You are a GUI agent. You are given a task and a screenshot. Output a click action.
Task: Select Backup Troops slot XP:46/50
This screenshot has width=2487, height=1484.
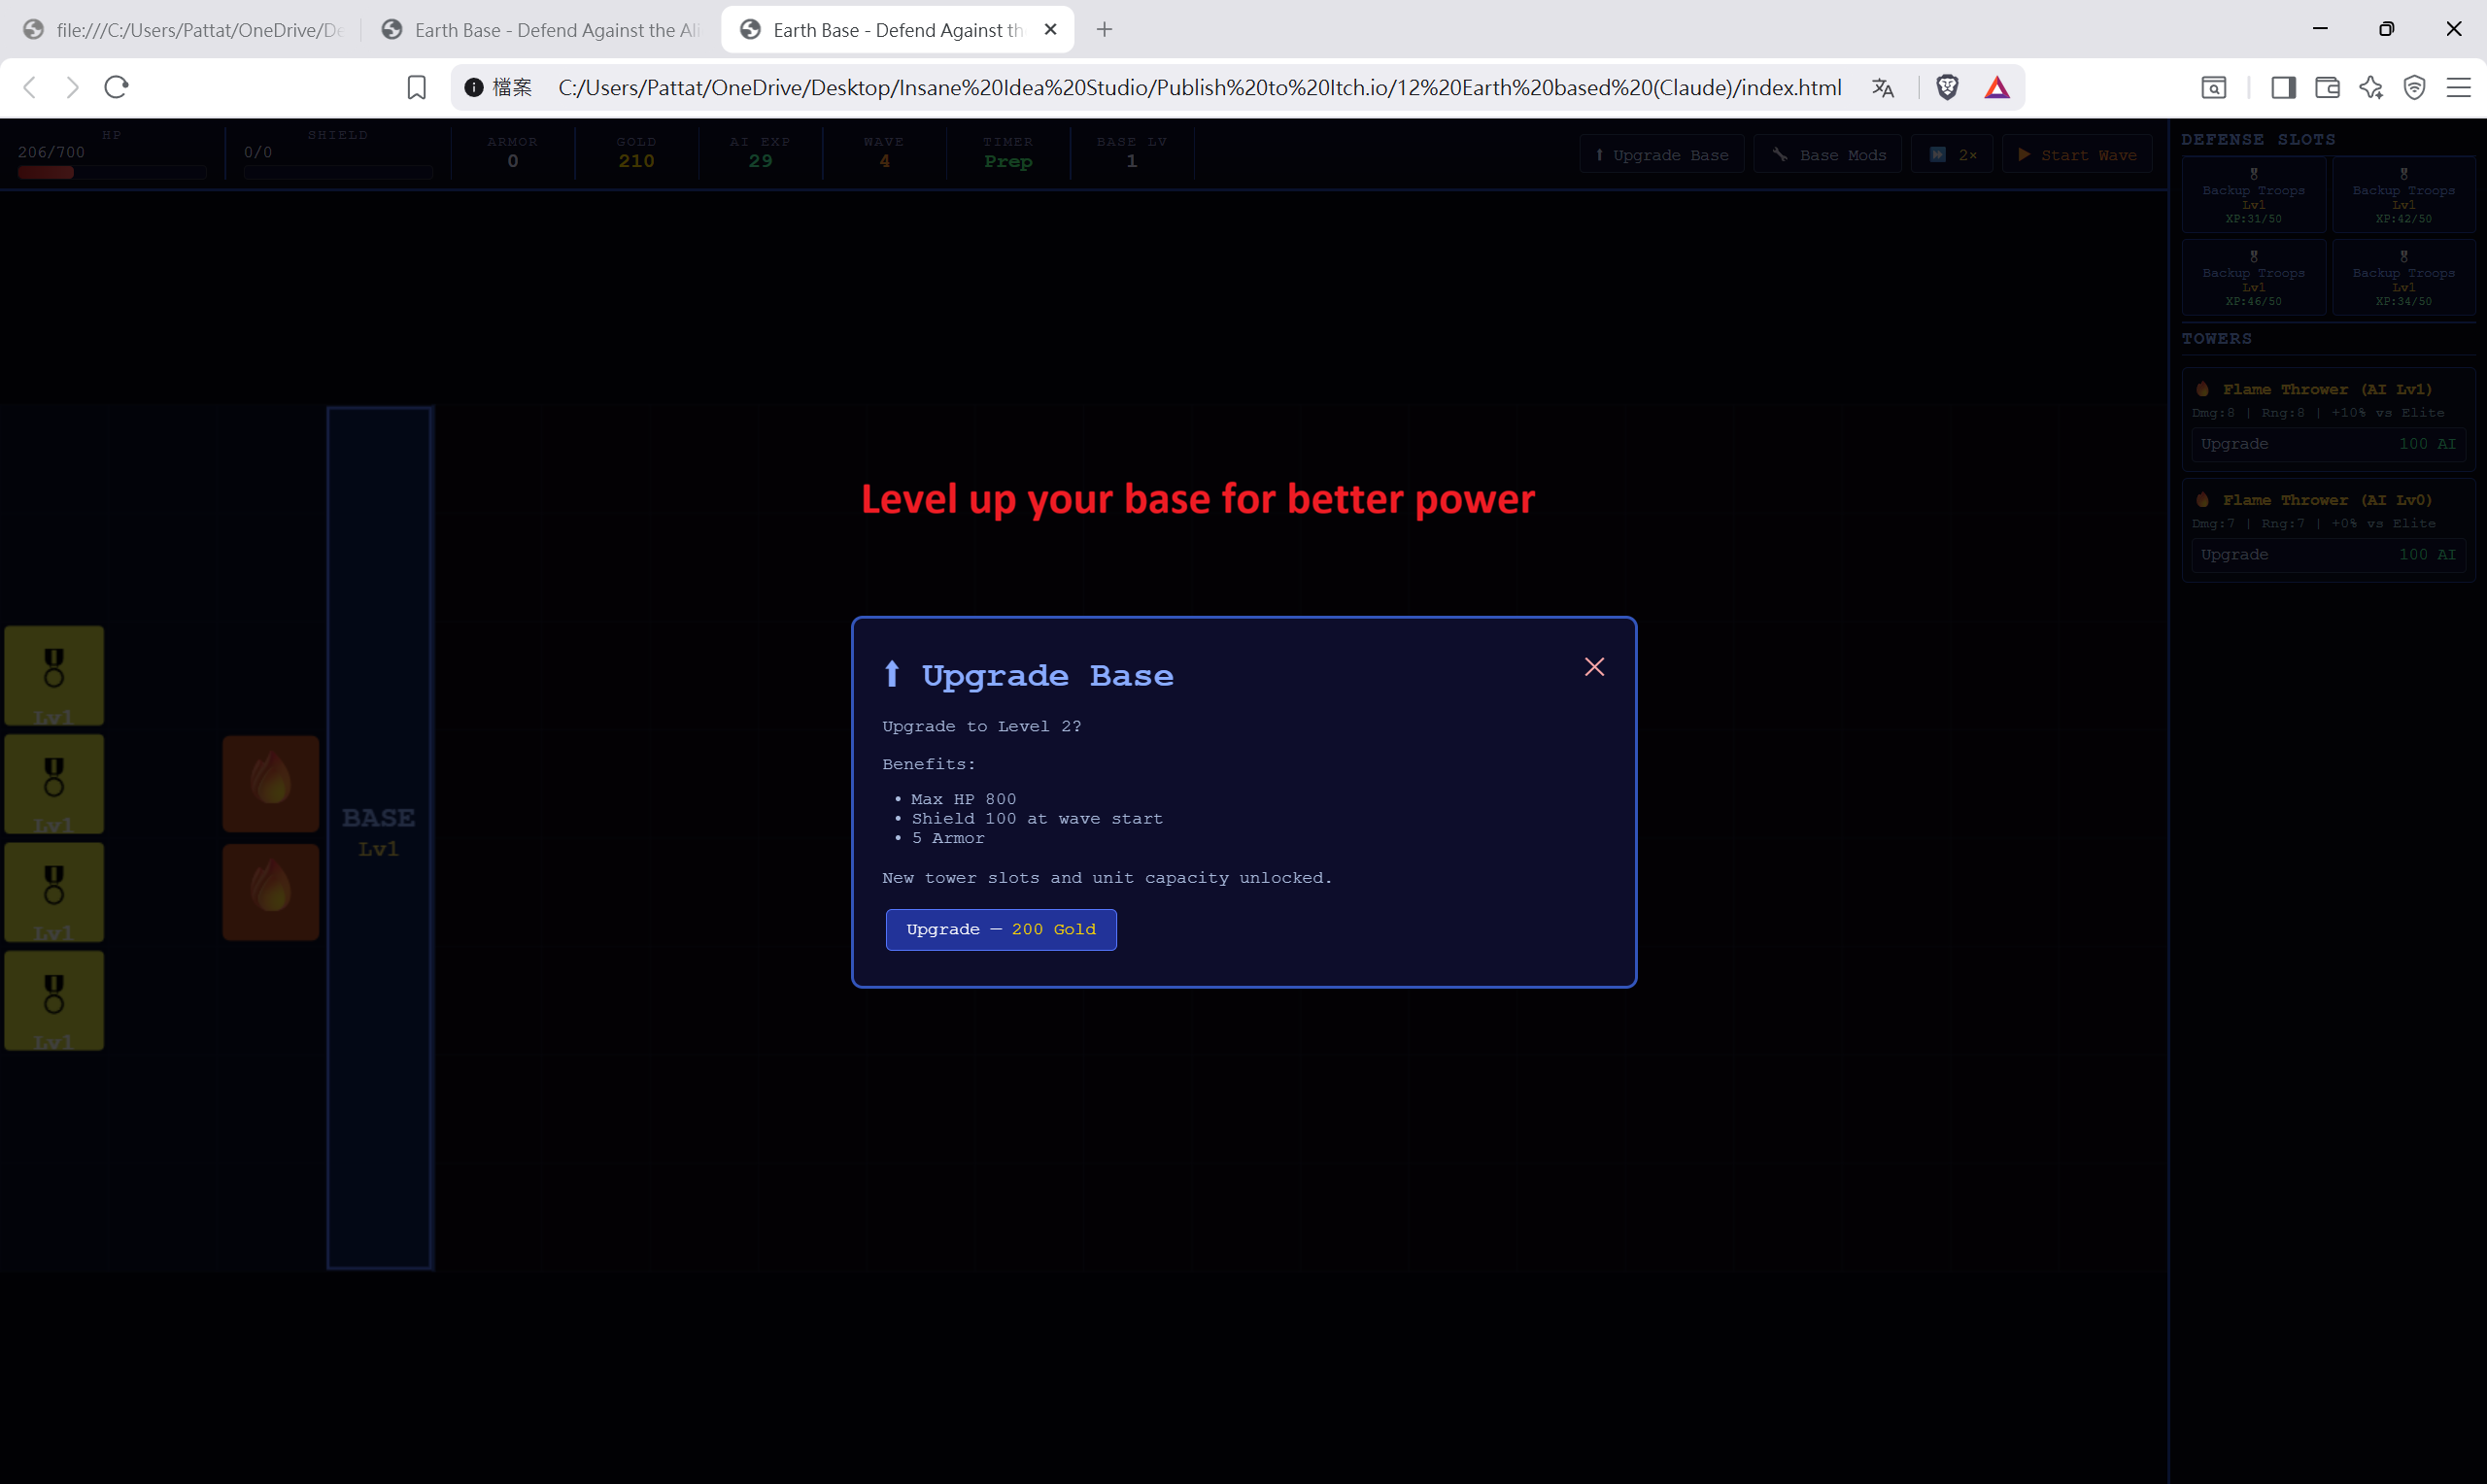tap(2253, 278)
